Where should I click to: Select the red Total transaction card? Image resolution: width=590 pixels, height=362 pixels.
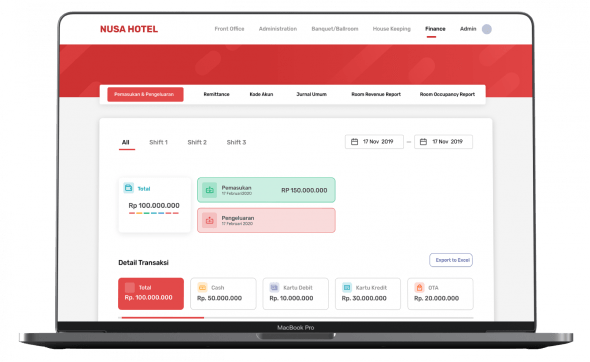[151, 294]
